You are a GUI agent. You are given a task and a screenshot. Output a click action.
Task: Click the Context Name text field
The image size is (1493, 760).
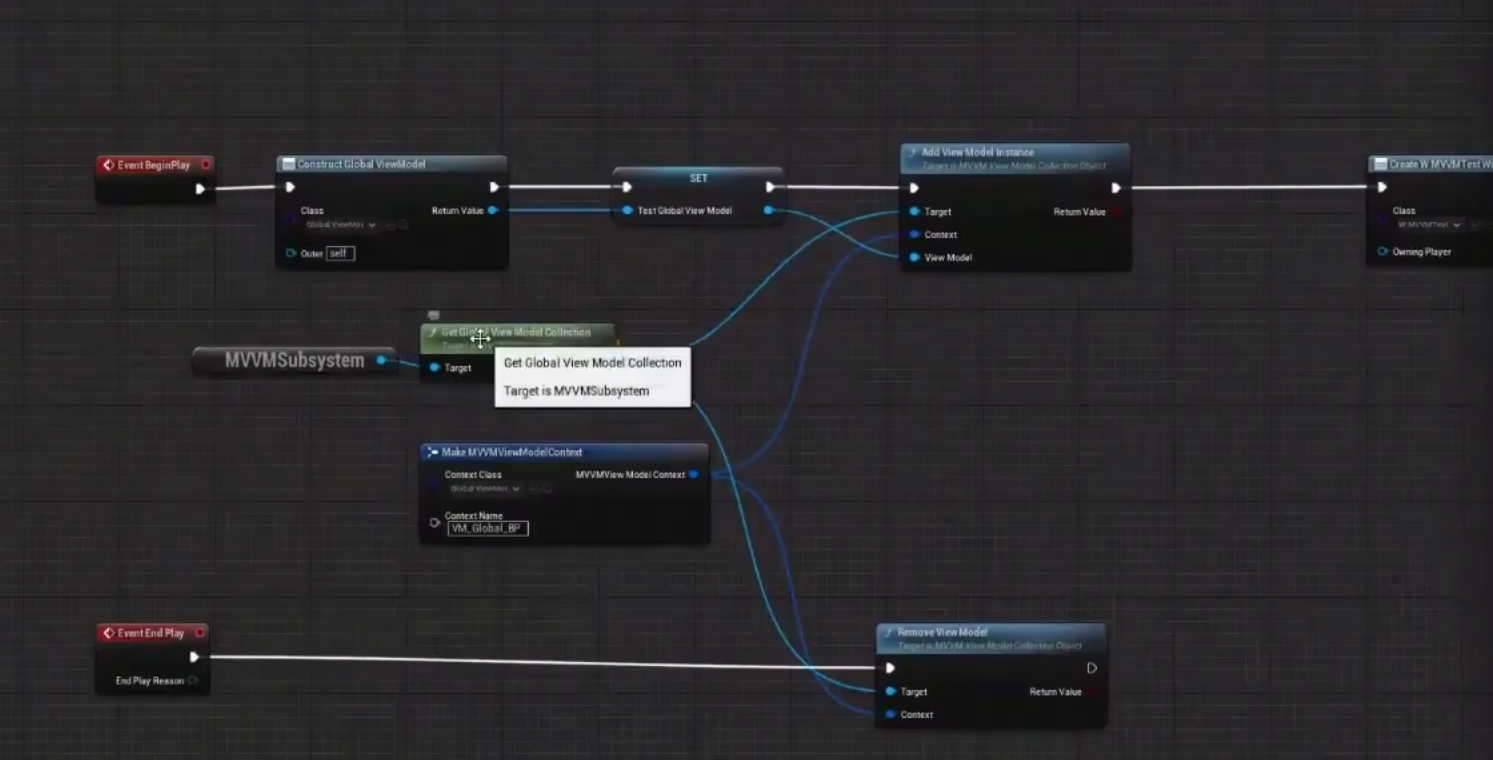click(x=487, y=528)
